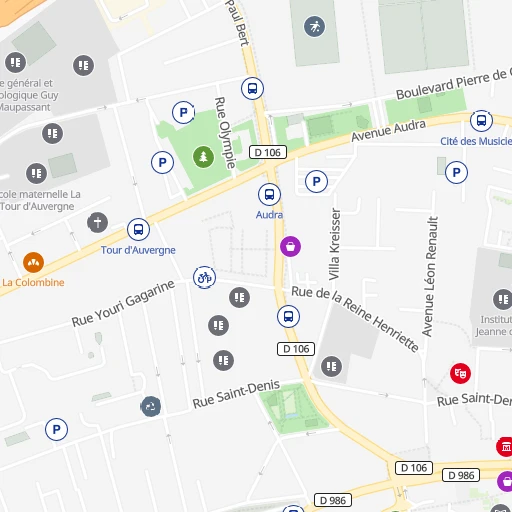The width and height of the screenshot is (512, 512).
Task: Click the football sports field icon
Action: (314, 26)
